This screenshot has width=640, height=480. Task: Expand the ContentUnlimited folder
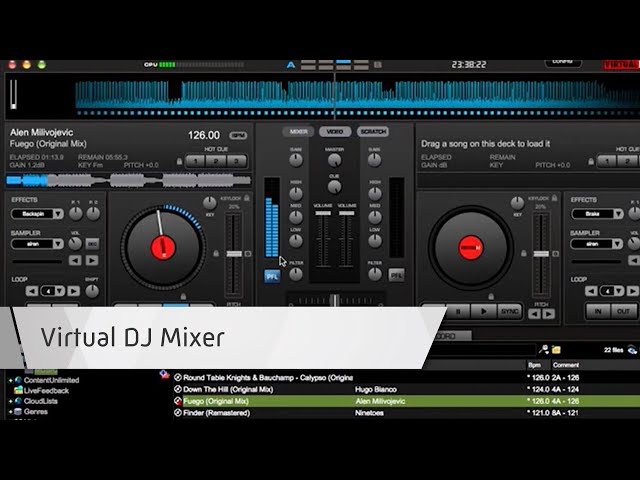pyautogui.click(x=11, y=380)
